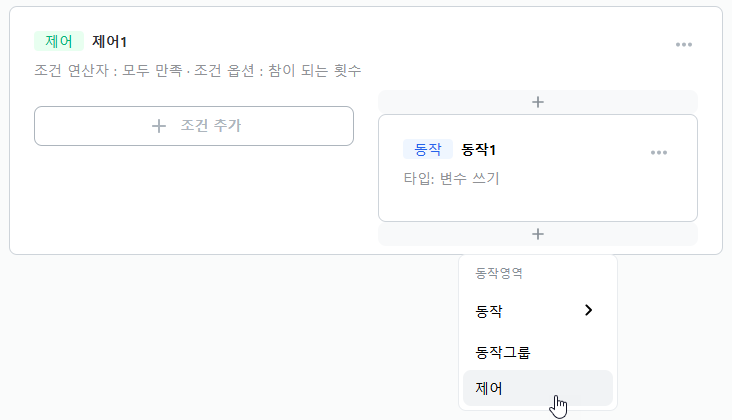Image resolution: width=732 pixels, height=420 pixels.
Task: Click the 동작영역 menu header label
Action: [499, 273]
